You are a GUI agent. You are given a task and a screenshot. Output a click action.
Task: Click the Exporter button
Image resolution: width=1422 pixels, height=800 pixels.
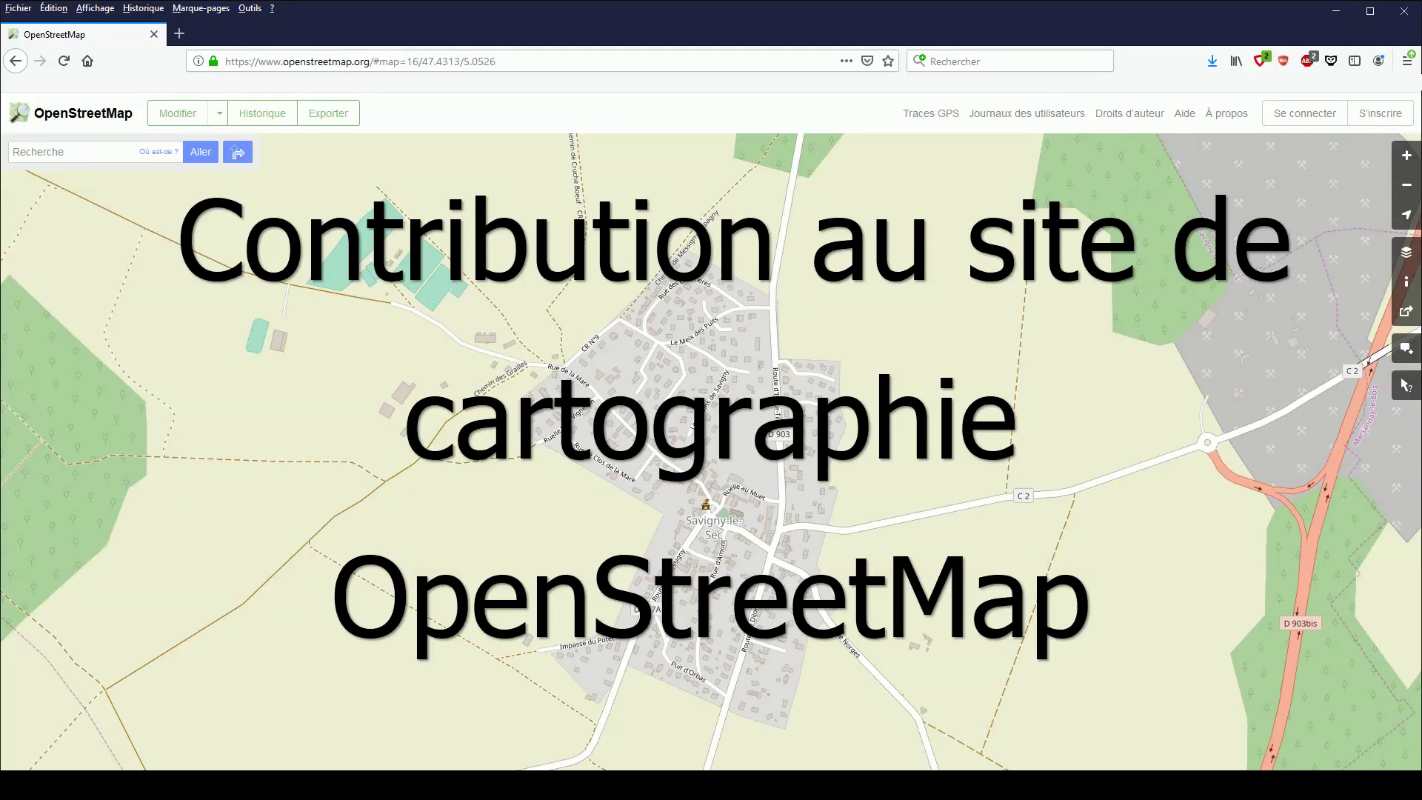[328, 113]
